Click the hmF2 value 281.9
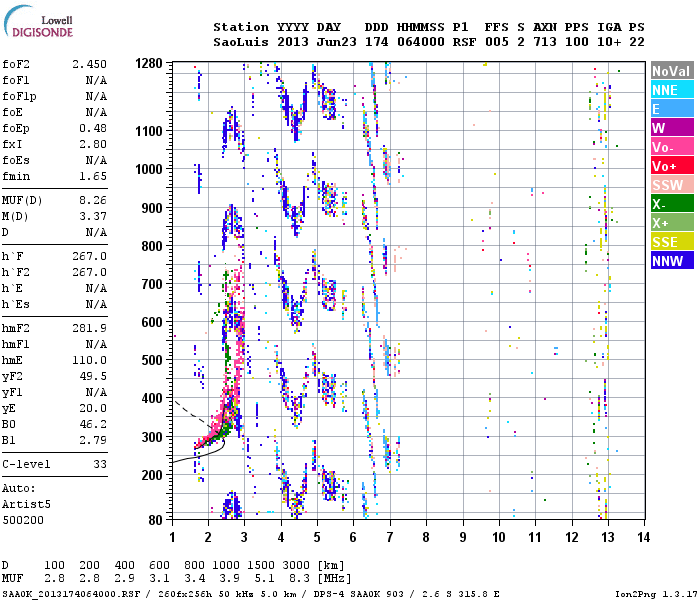The width and height of the screenshot is (700, 600). (89, 328)
